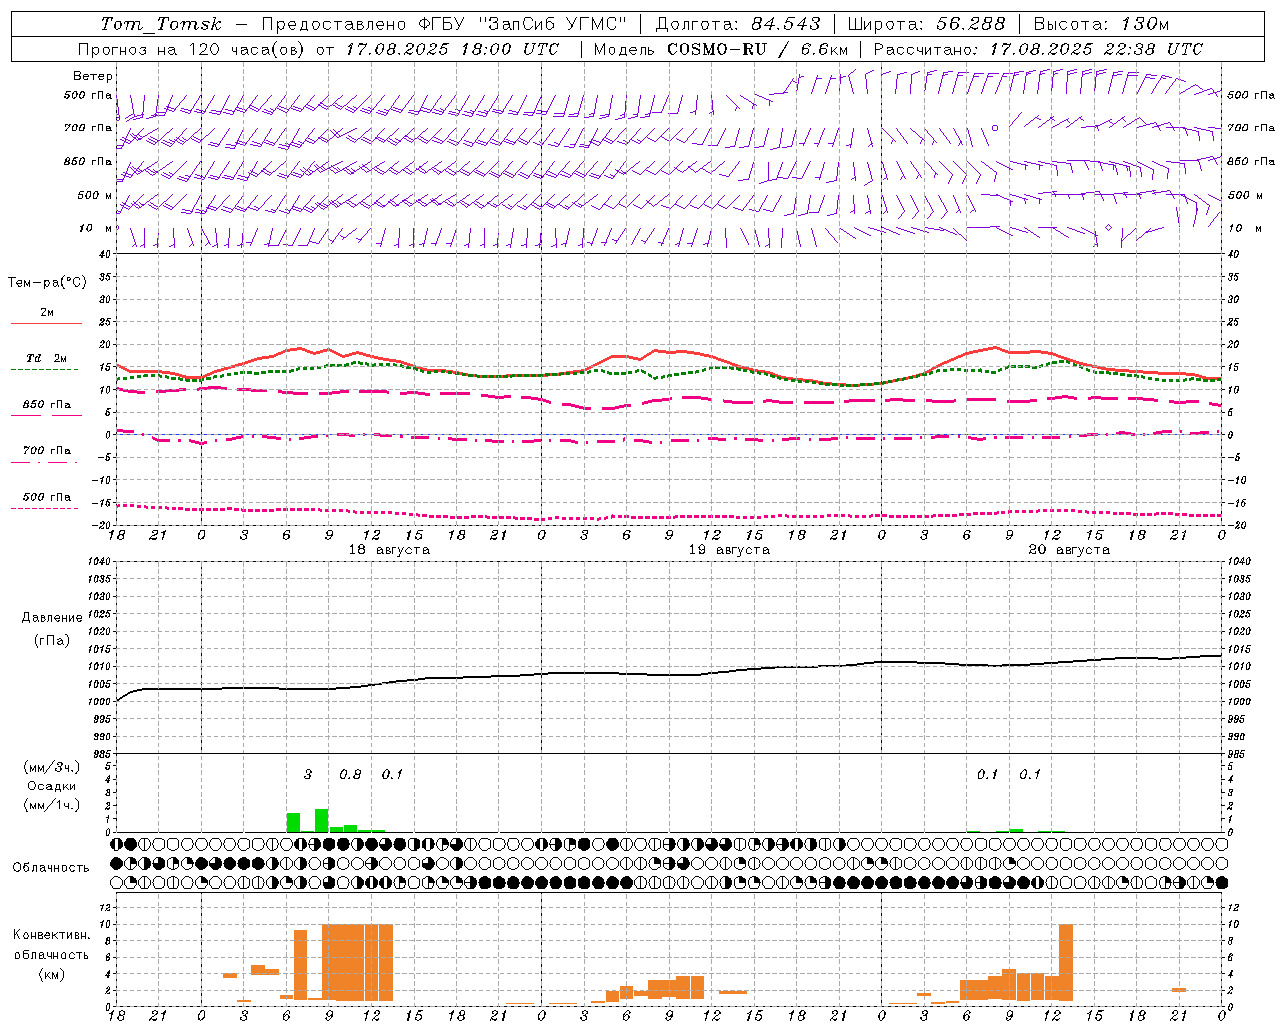
Task: Click the Долгота: 84.543 value
Action: pos(738,24)
